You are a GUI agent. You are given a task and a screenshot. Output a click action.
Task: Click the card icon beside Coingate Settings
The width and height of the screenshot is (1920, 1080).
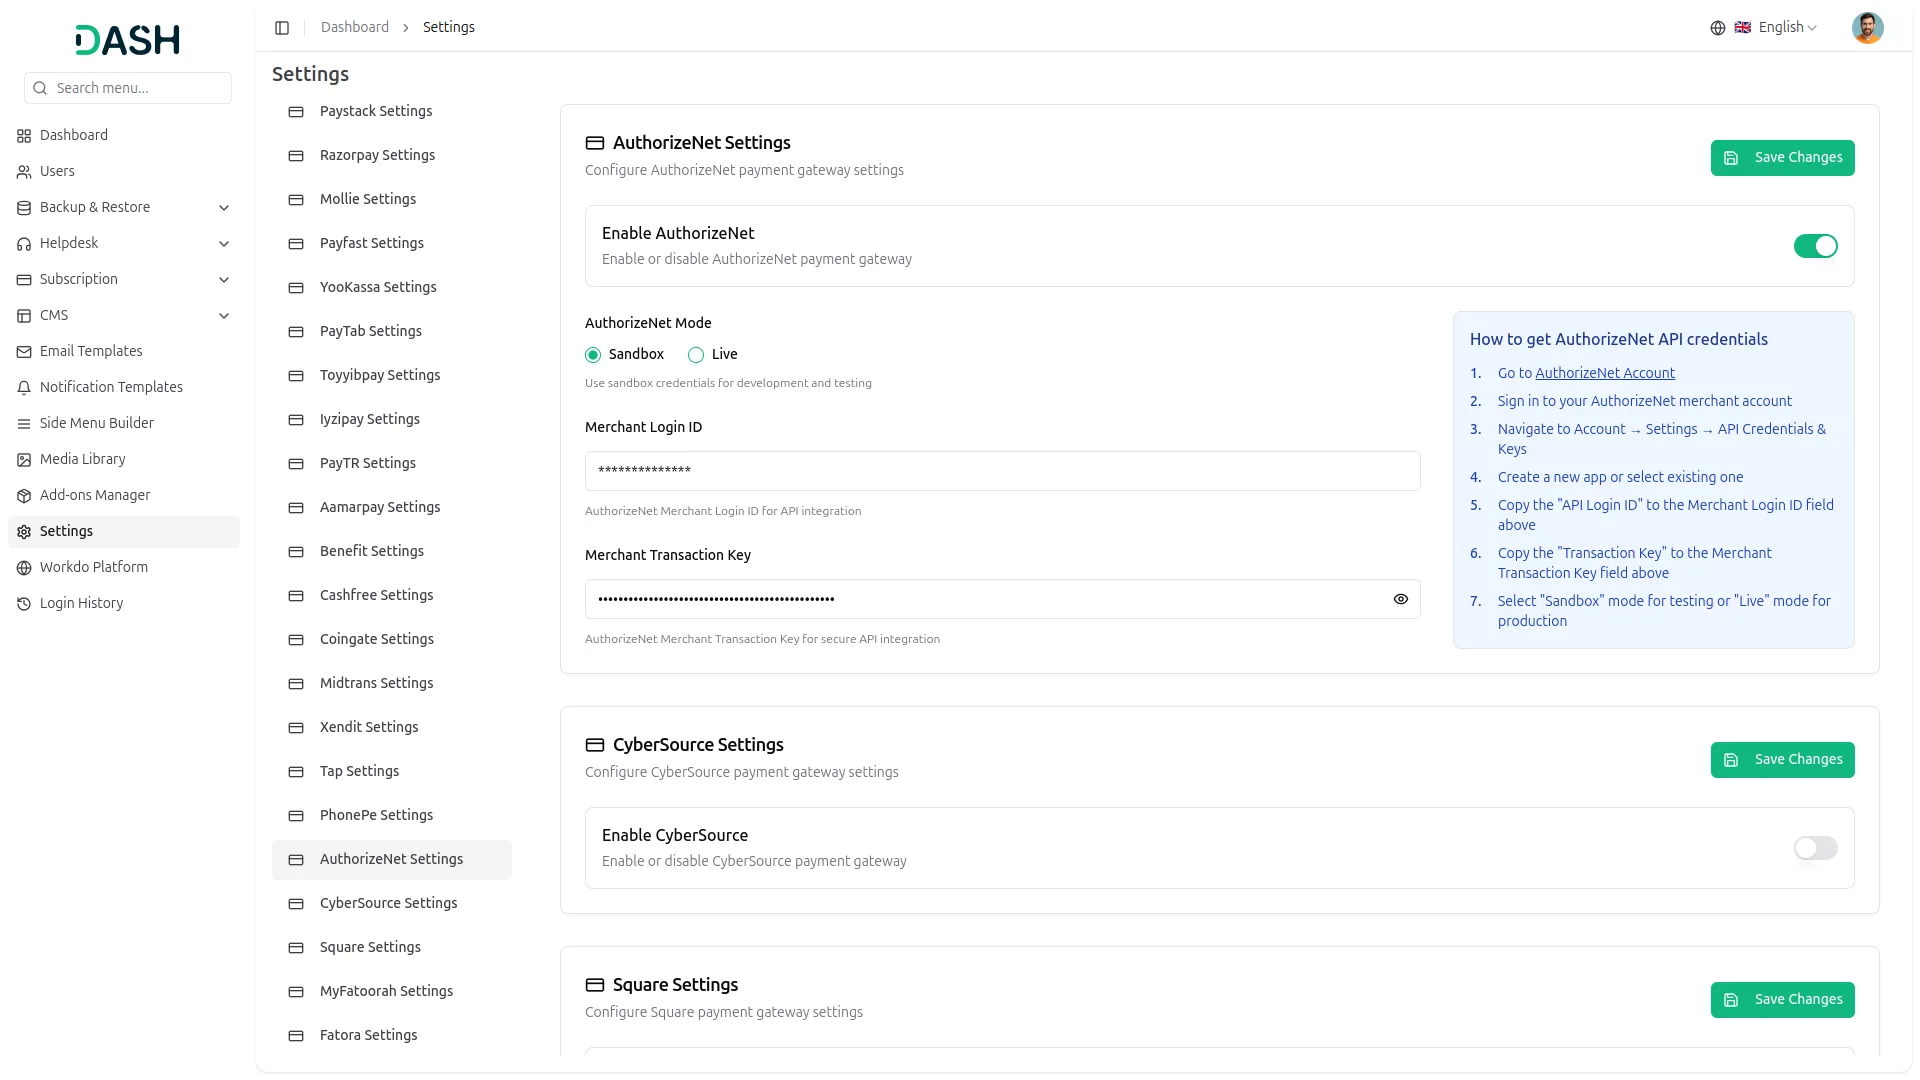point(296,640)
